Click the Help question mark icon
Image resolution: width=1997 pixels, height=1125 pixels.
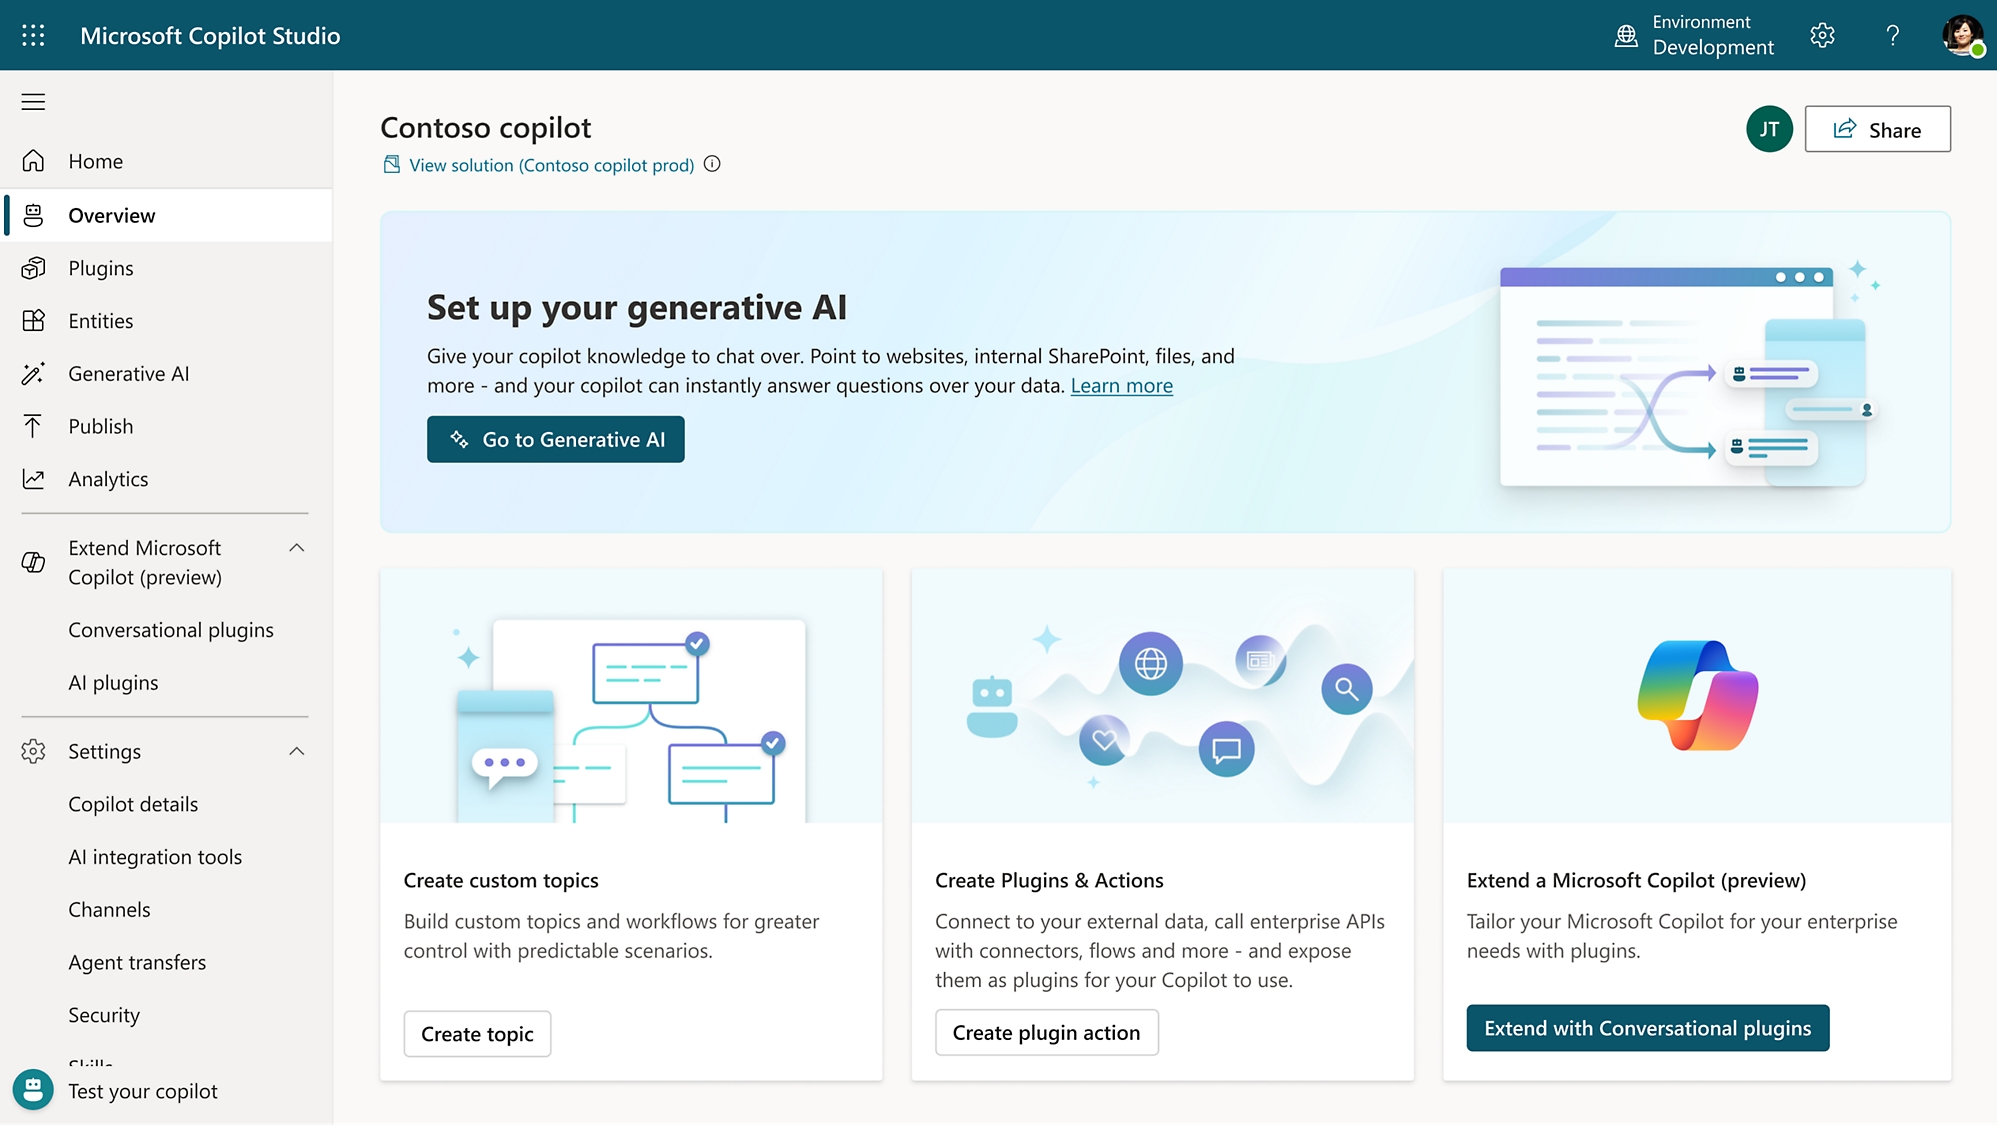[1890, 34]
